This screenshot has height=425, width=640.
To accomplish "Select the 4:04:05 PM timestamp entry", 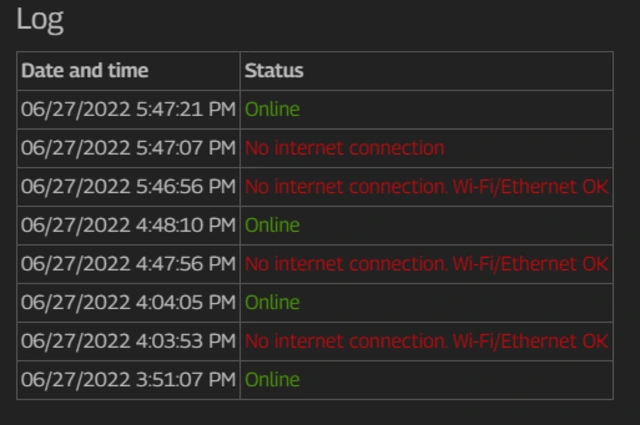I will point(128,302).
